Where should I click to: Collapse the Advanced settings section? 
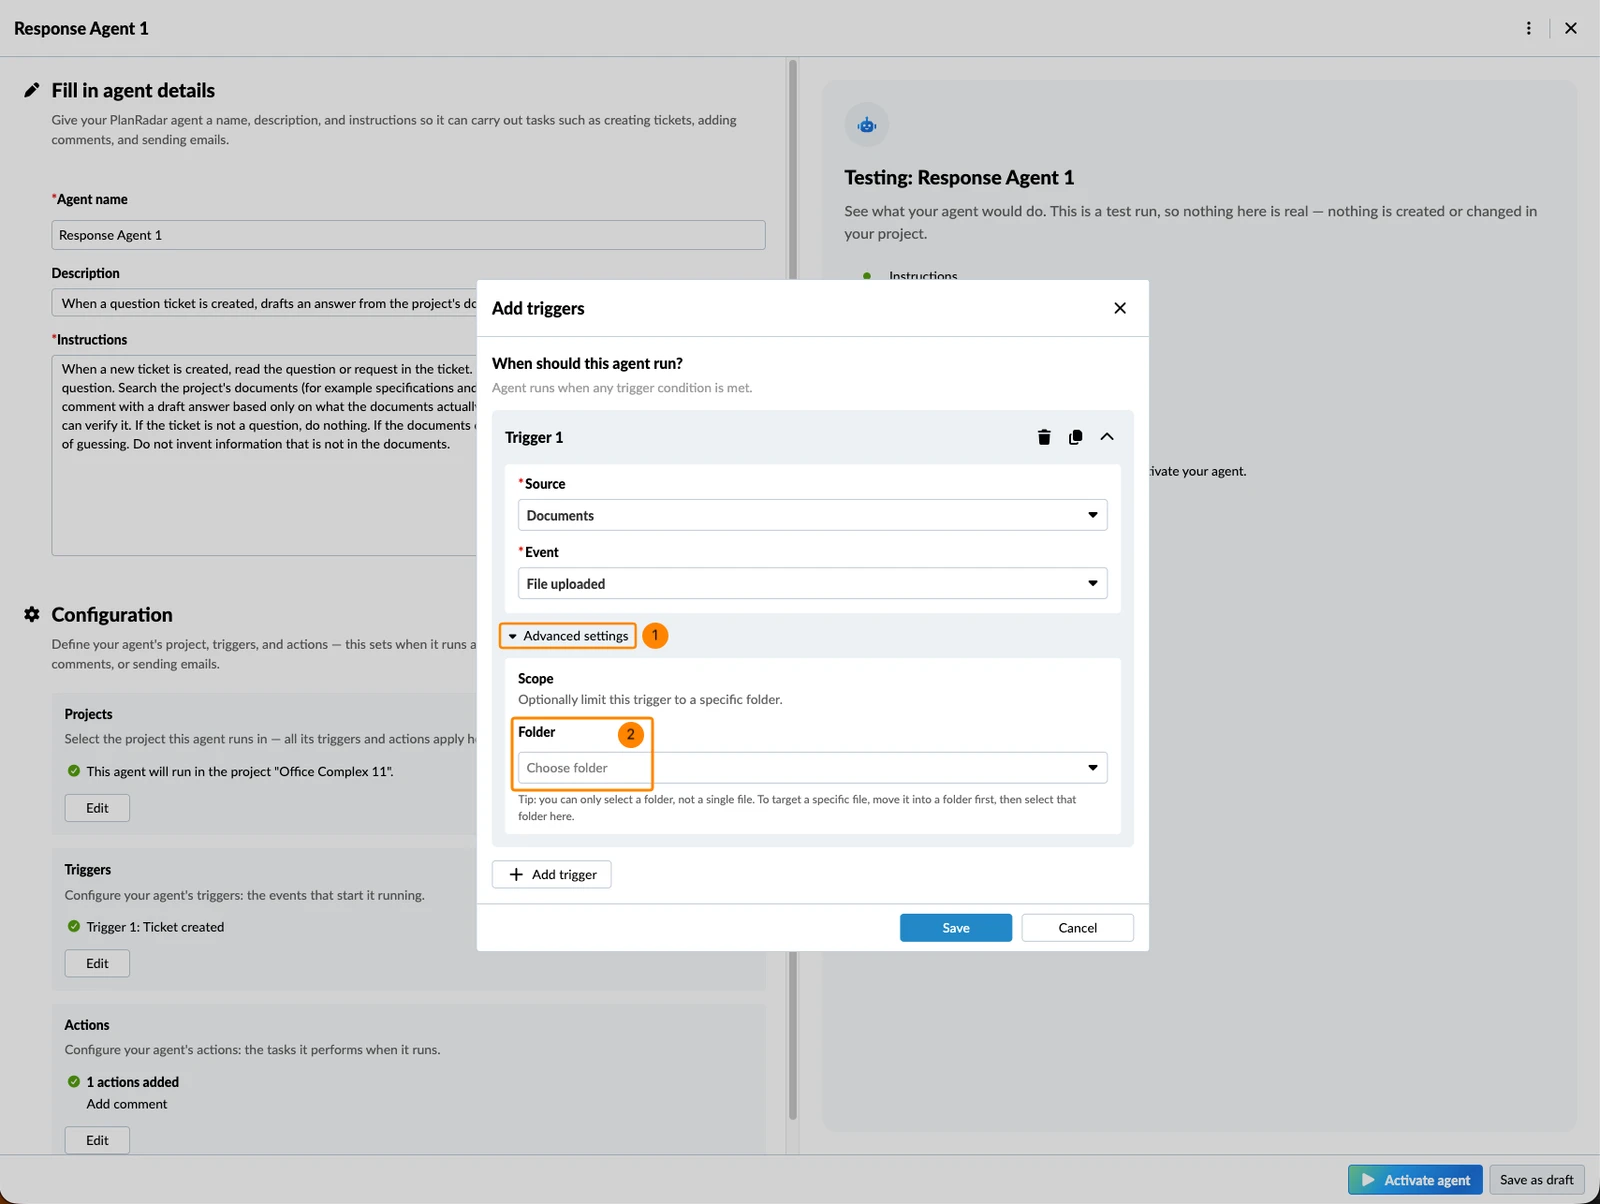click(x=568, y=636)
